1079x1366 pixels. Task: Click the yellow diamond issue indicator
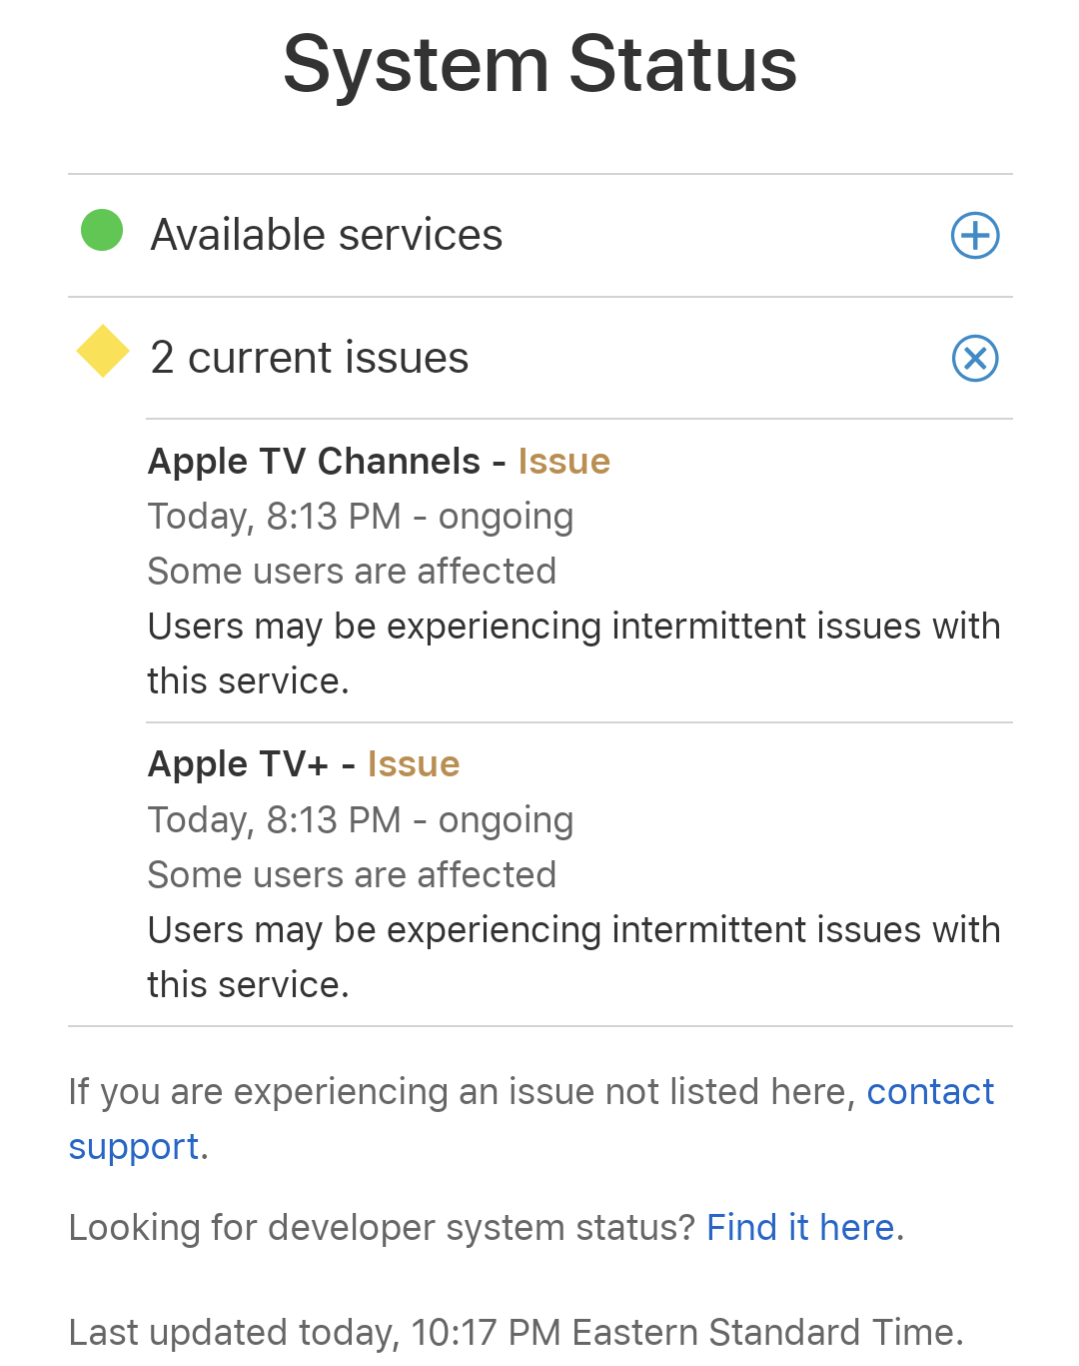[100, 355]
